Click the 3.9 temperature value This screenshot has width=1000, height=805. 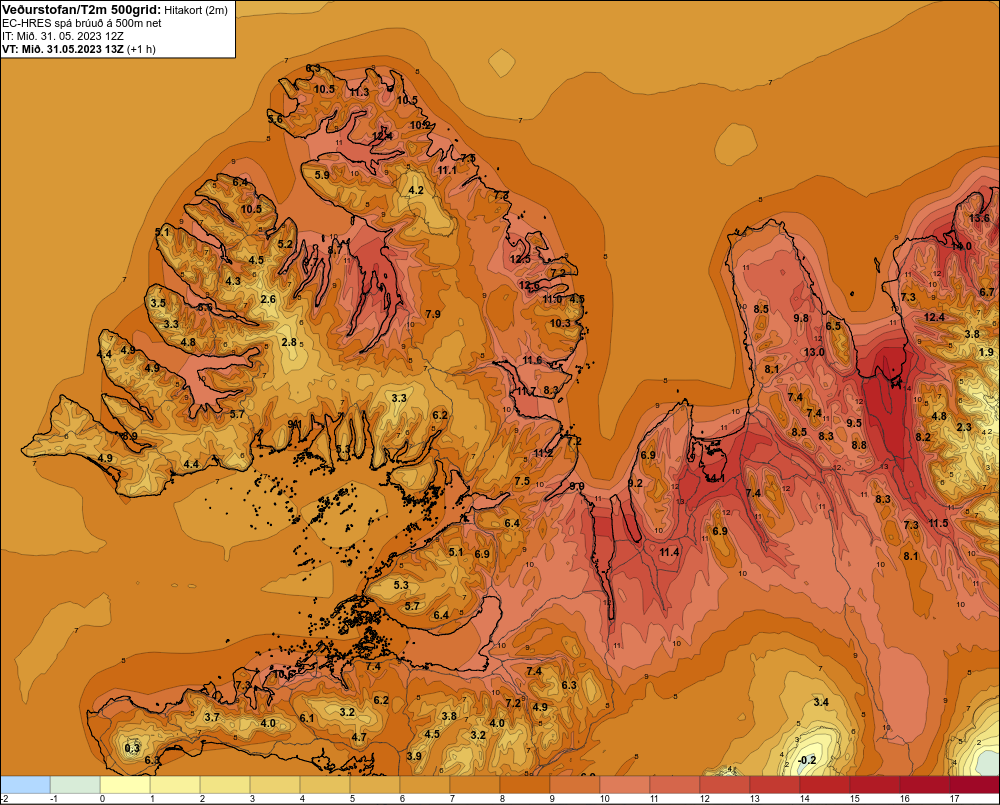pos(413,756)
